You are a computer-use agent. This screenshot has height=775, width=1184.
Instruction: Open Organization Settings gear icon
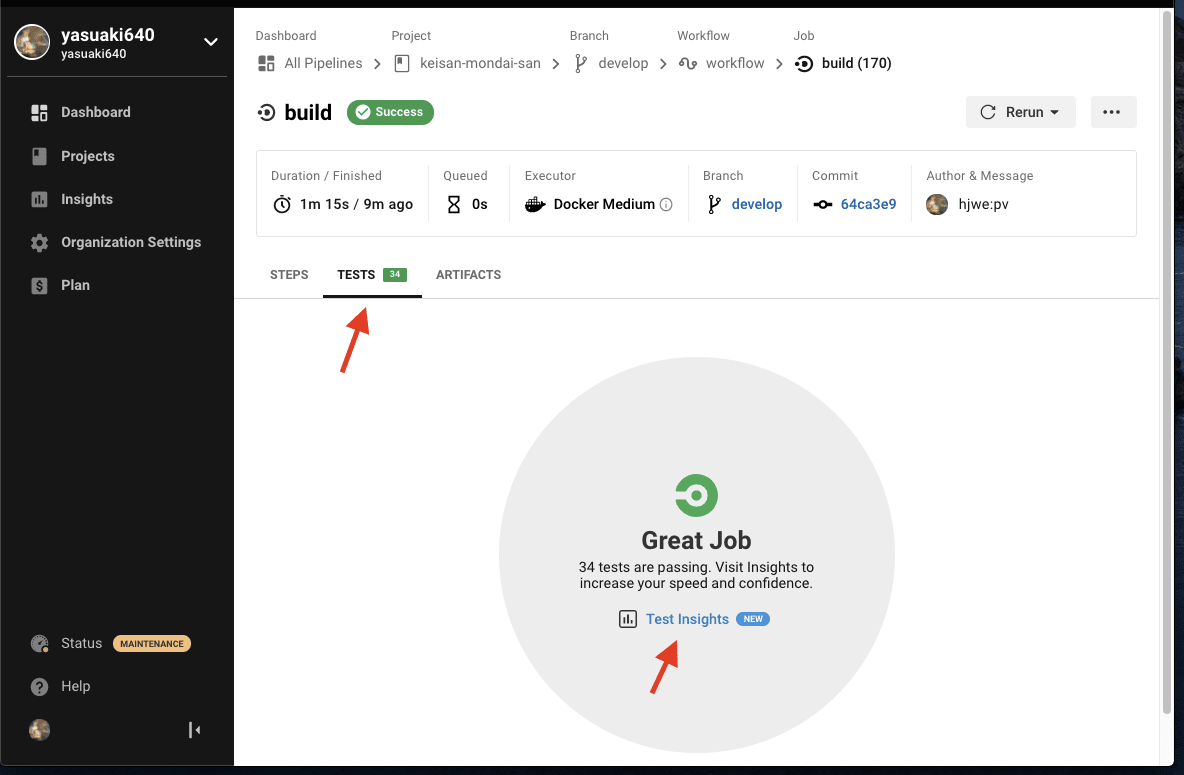pos(39,242)
